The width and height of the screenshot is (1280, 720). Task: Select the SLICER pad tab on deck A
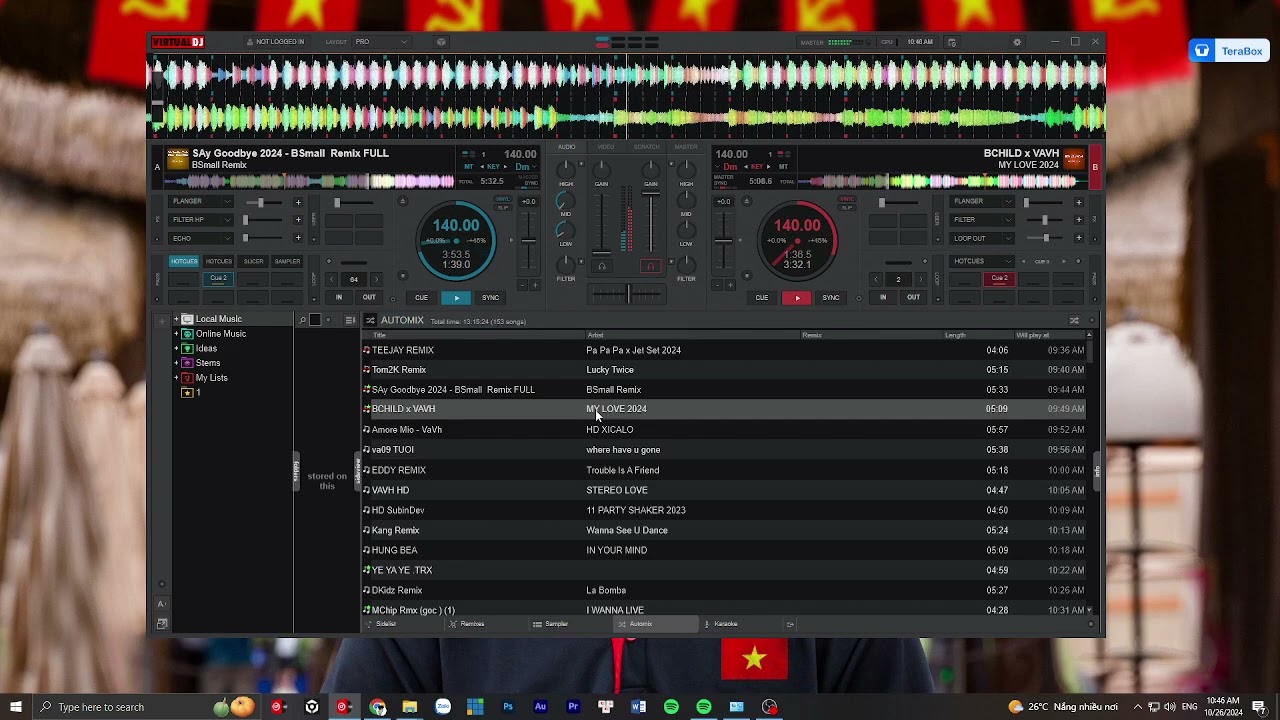[253, 261]
